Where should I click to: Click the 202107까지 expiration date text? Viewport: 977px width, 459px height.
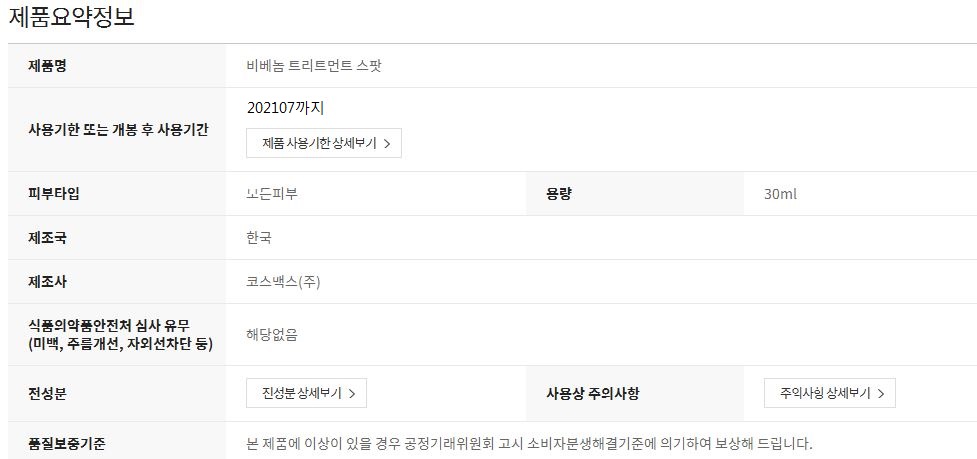[285, 107]
